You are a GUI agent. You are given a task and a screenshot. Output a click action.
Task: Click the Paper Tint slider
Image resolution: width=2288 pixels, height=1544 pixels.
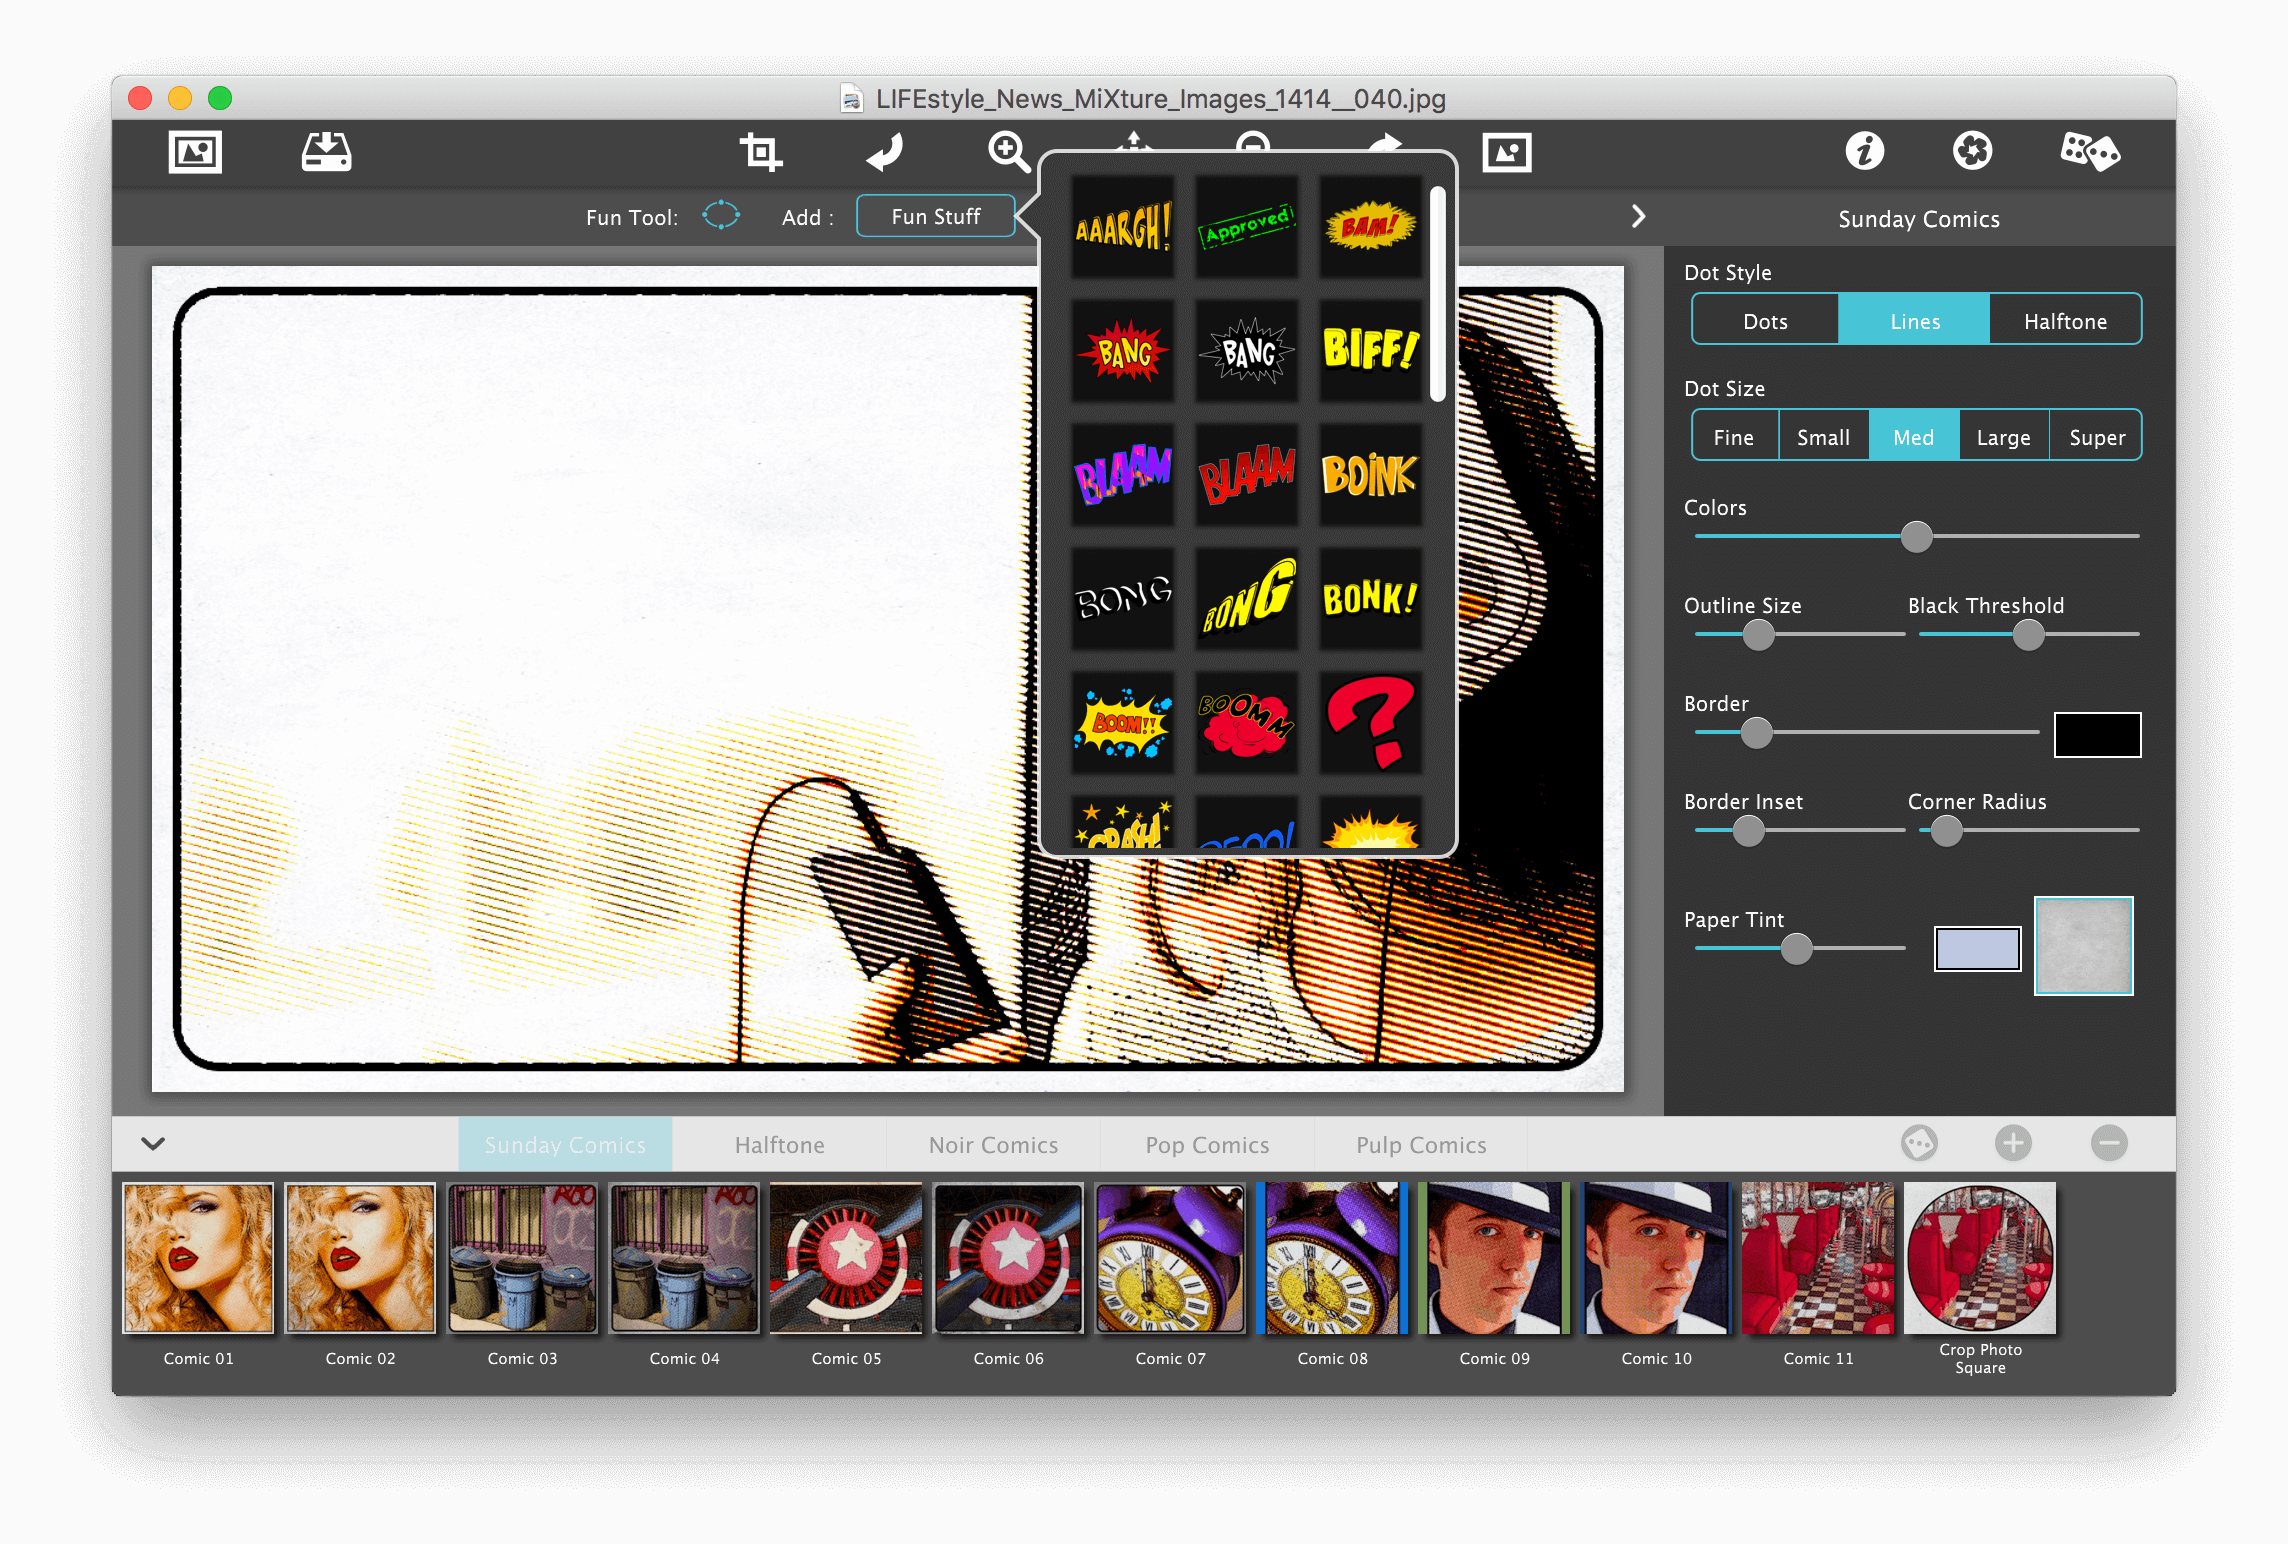(x=1799, y=948)
